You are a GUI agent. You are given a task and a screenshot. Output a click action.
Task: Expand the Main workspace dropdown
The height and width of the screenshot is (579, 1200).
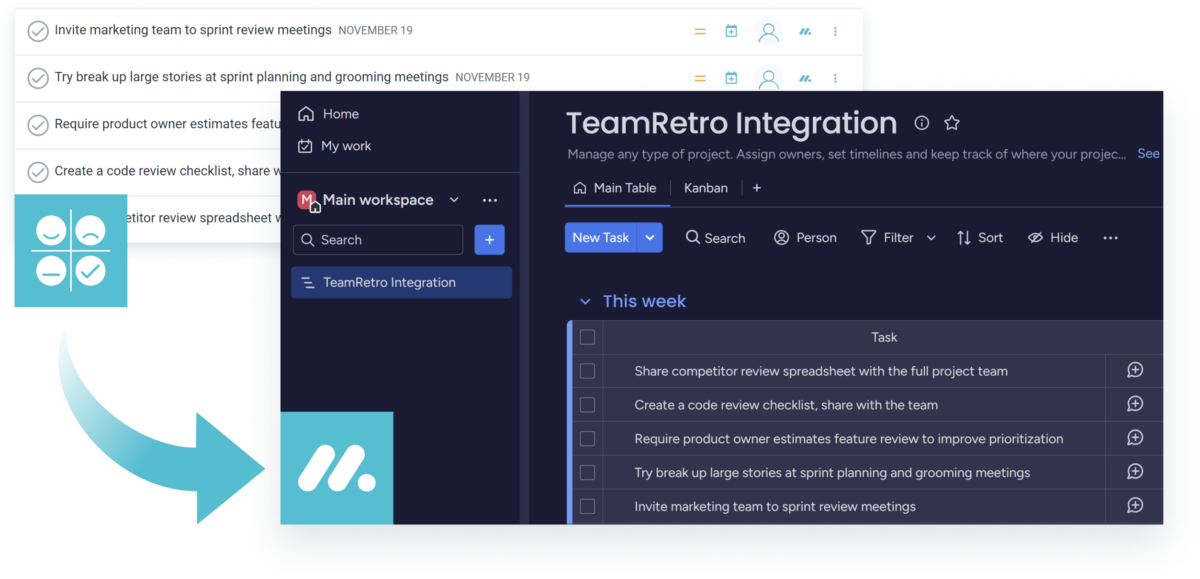[x=453, y=199]
